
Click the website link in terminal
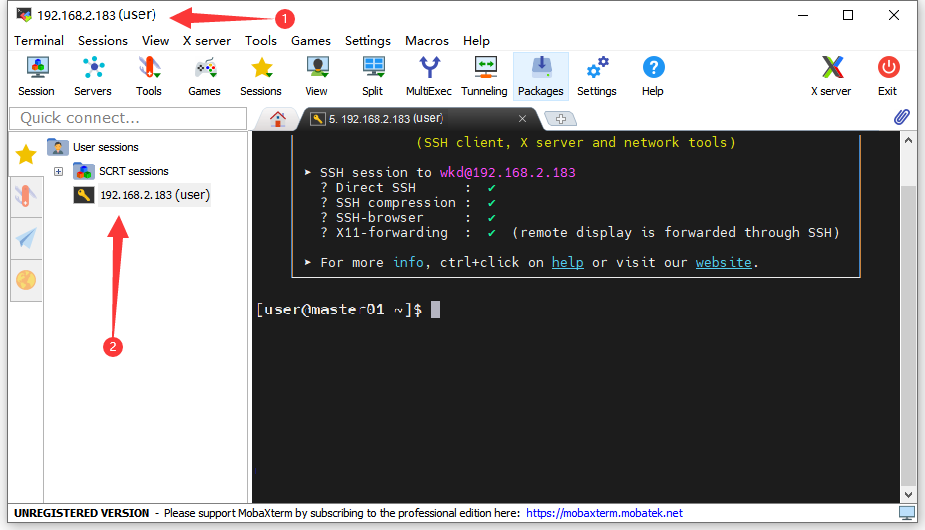pos(723,262)
